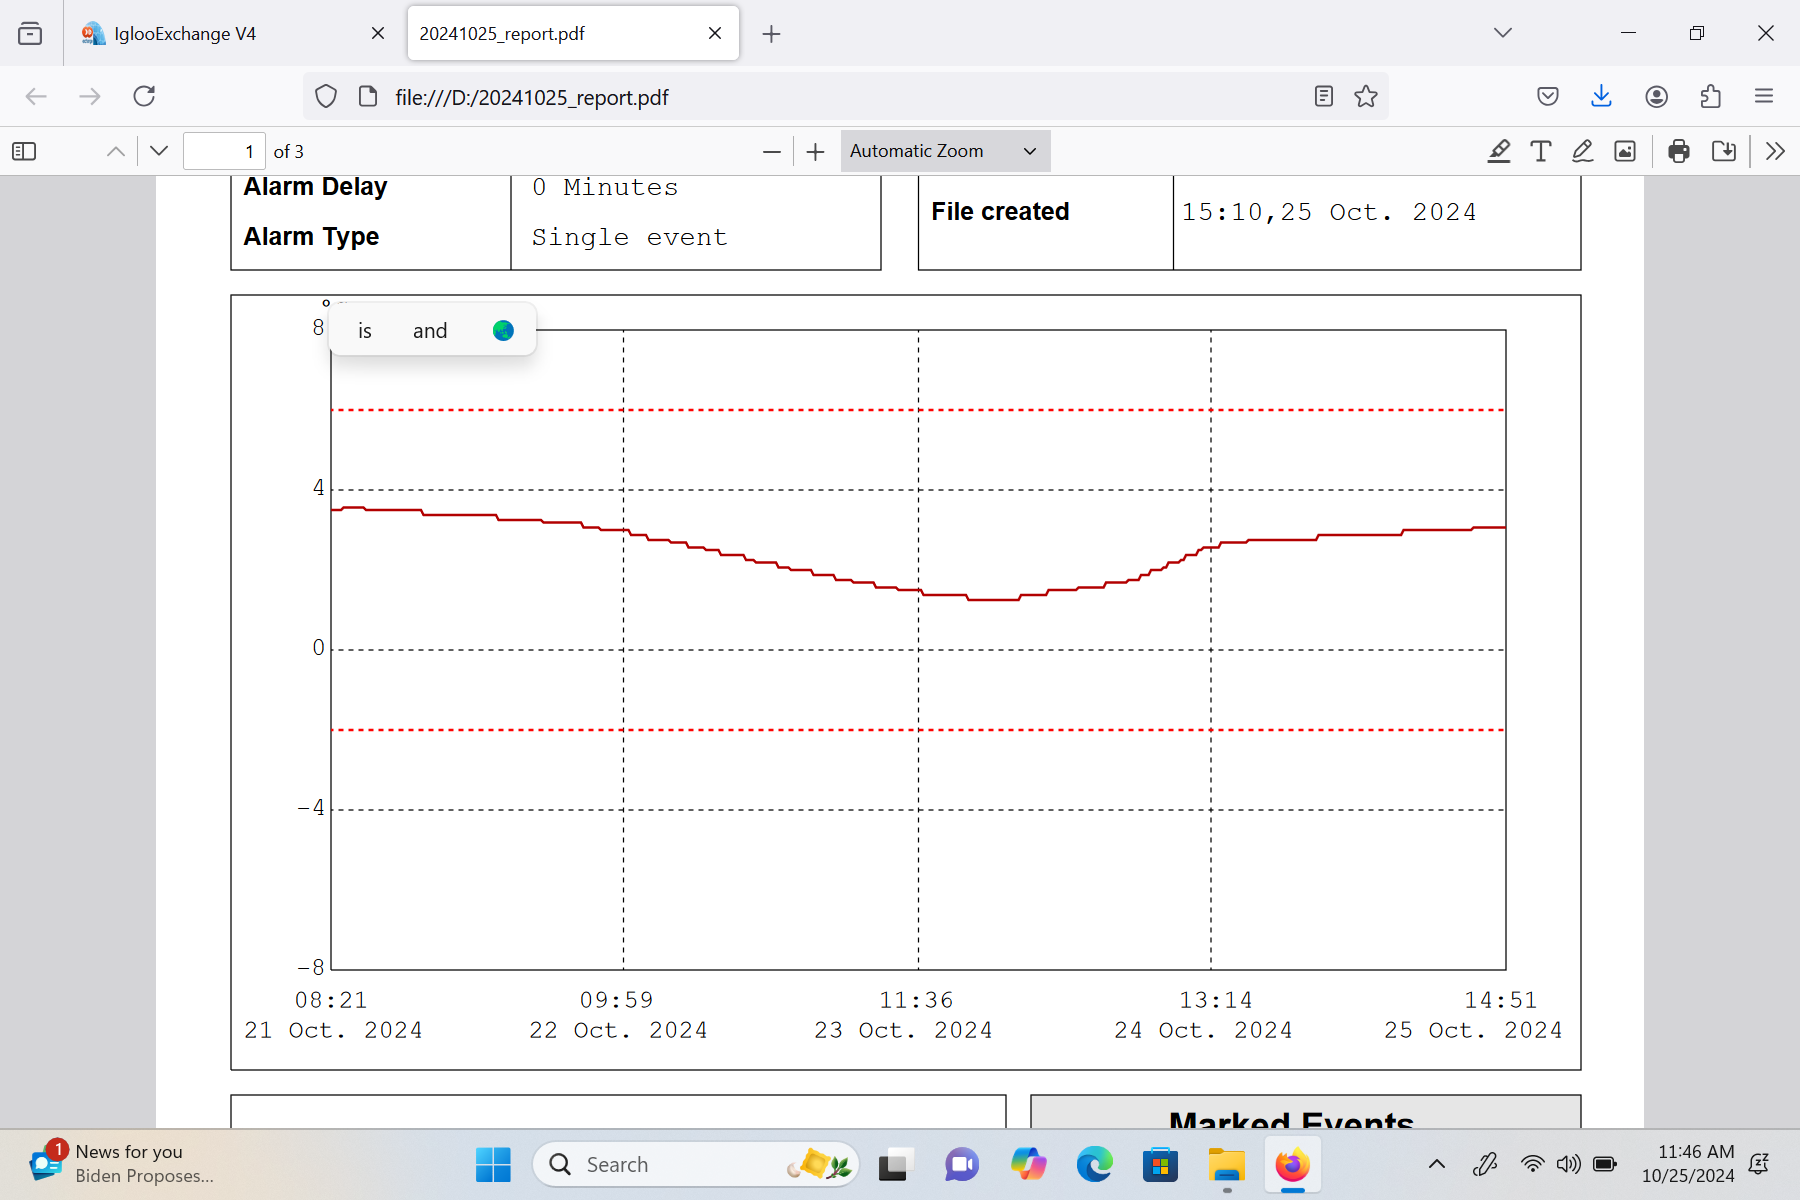Click the PDF page number field
The height and width of the screenshot is (1200, 1800).
224,151
